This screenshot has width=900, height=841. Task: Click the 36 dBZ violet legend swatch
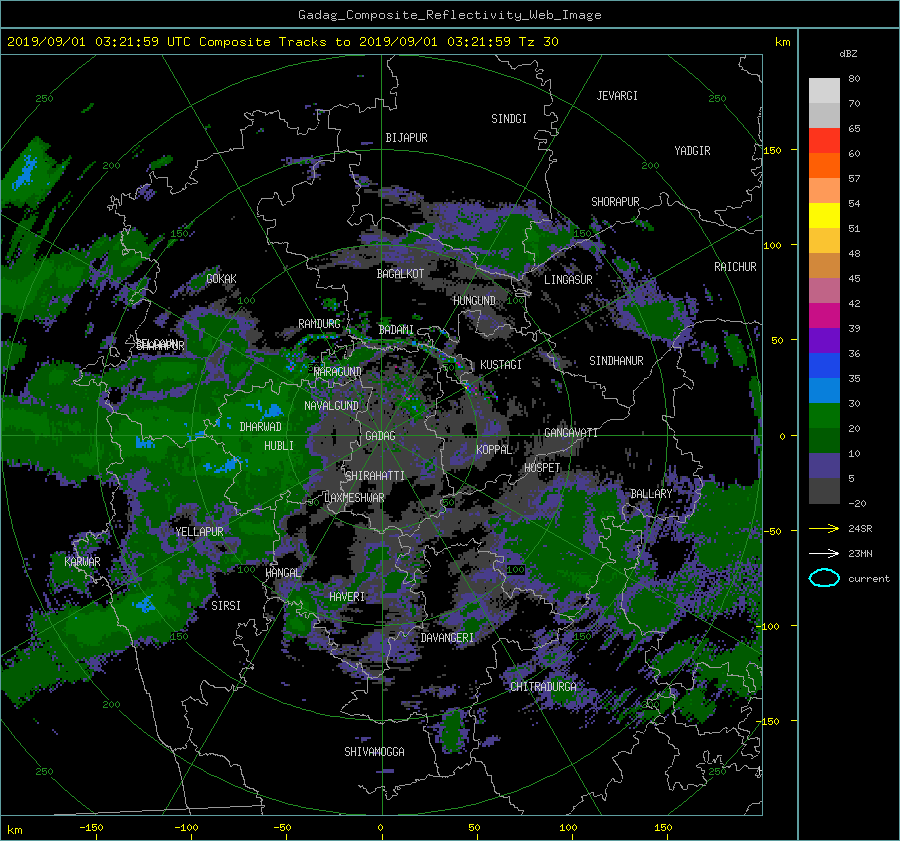click(824, 340)
